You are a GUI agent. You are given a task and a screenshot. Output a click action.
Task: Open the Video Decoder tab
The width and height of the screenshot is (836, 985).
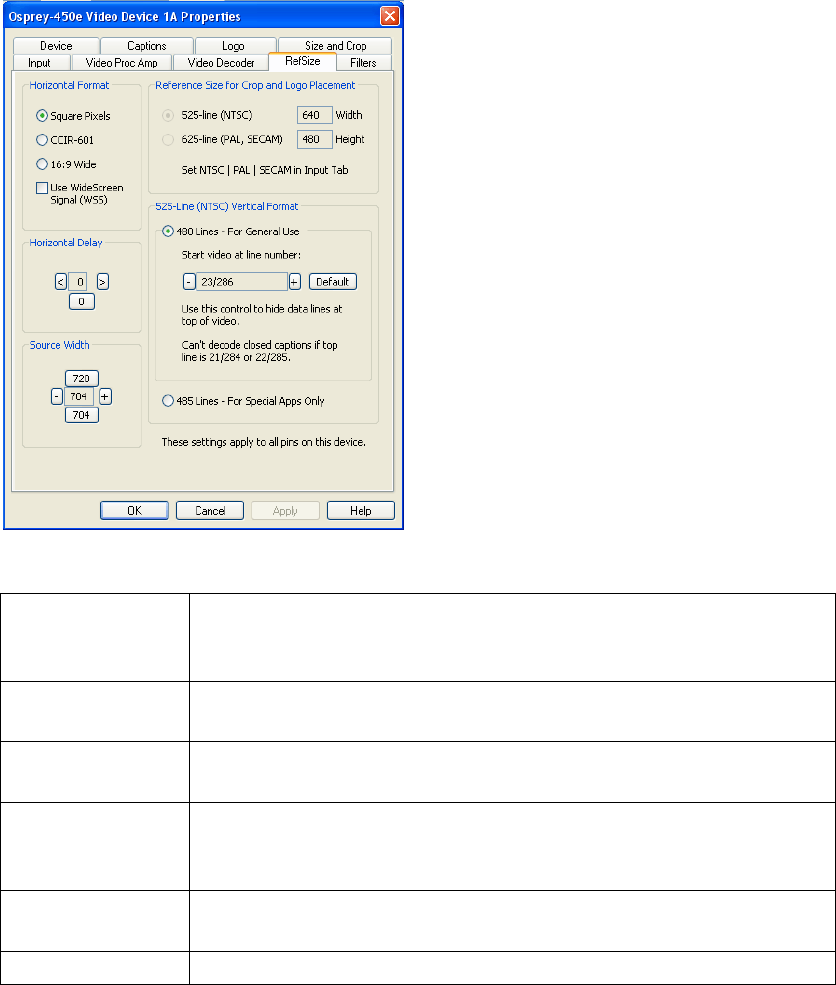tap(220, 63)
